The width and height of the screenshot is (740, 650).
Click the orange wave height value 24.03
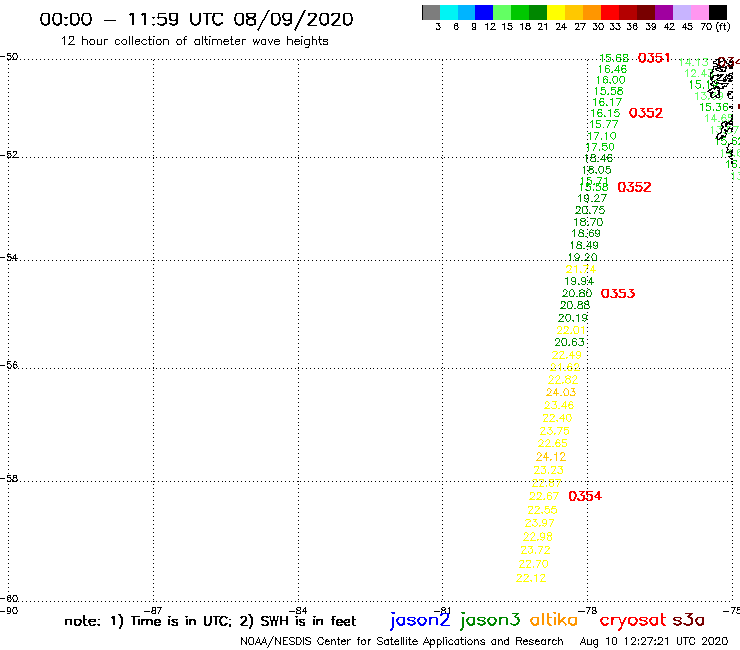coord(561,393)
